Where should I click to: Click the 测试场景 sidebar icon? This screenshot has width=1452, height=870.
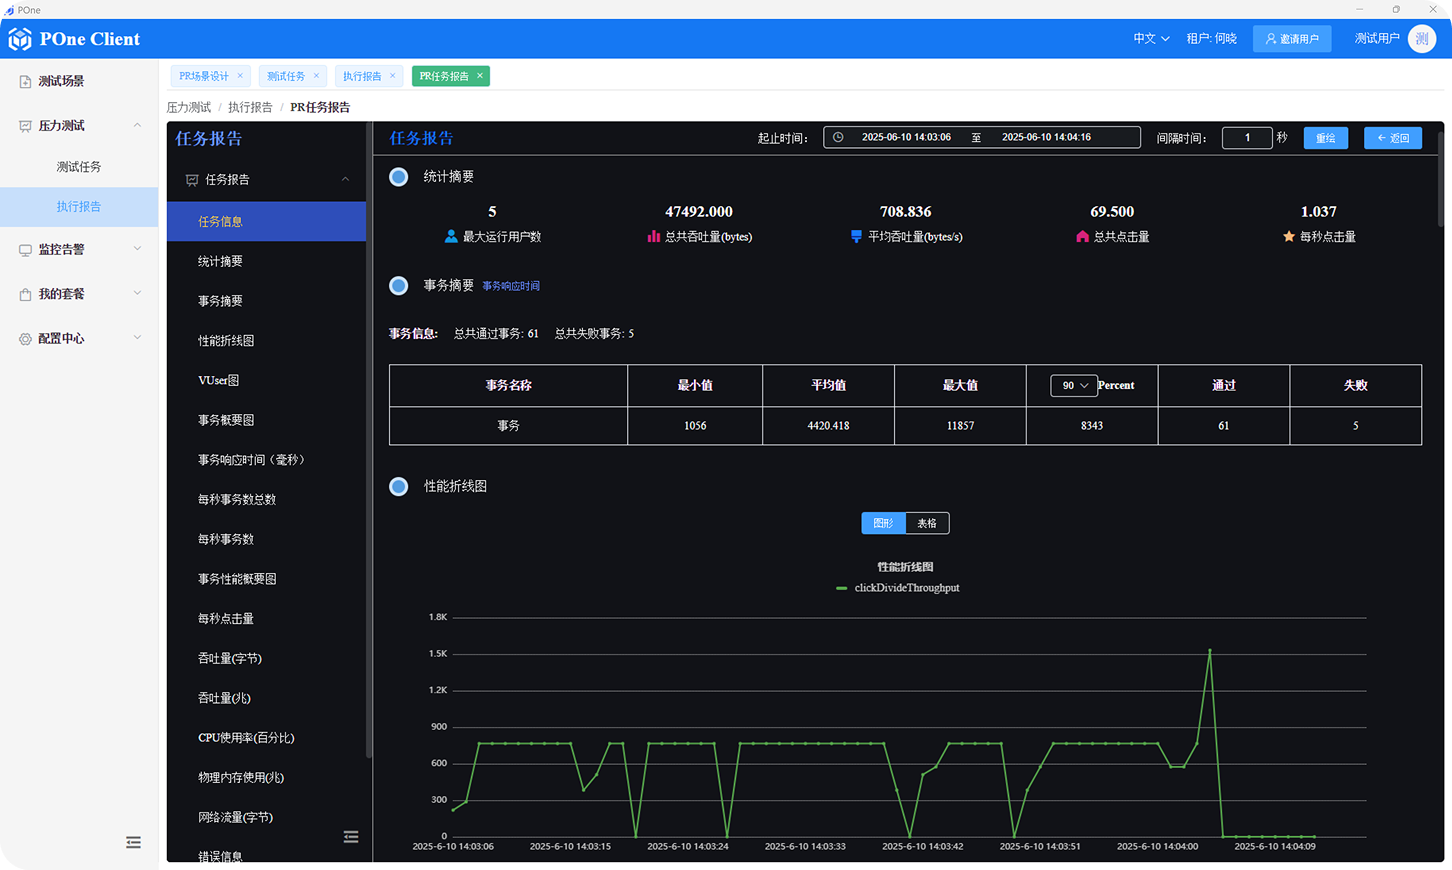pos(25,81)
